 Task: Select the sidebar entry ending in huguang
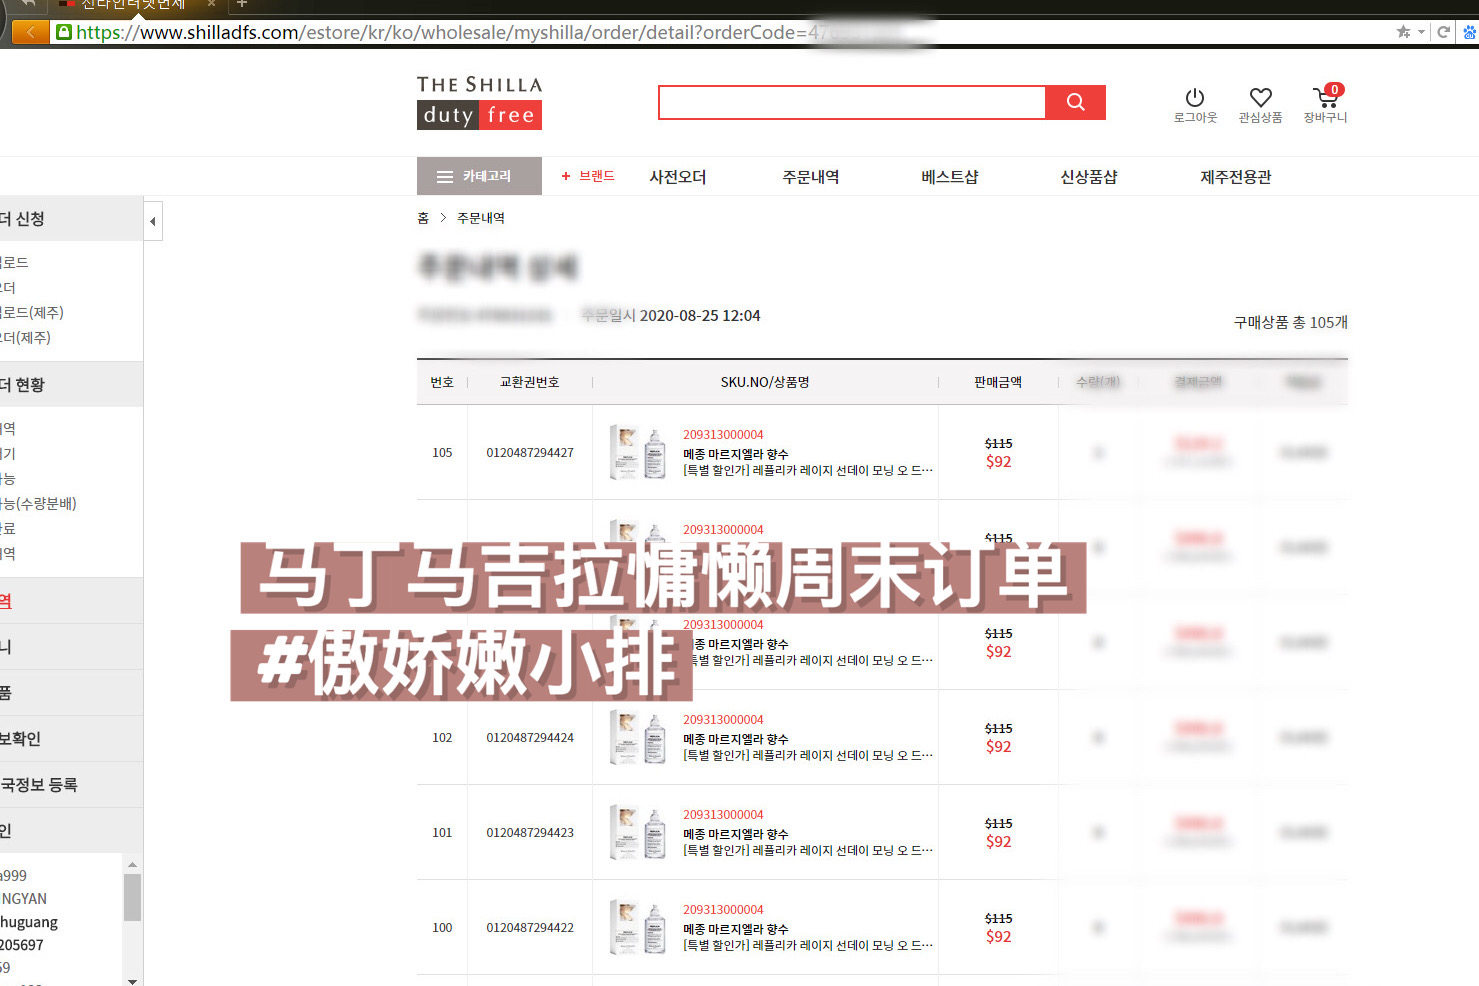pyautogui.click(x=29, y=922)
